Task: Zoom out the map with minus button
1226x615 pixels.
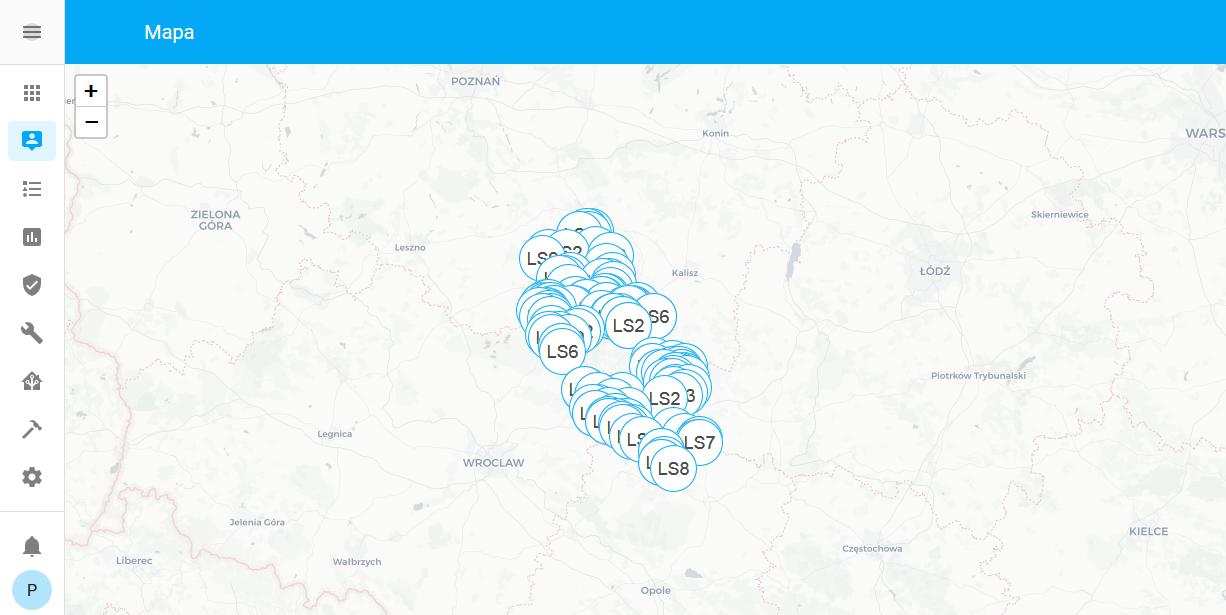Action: pos(91,122)
